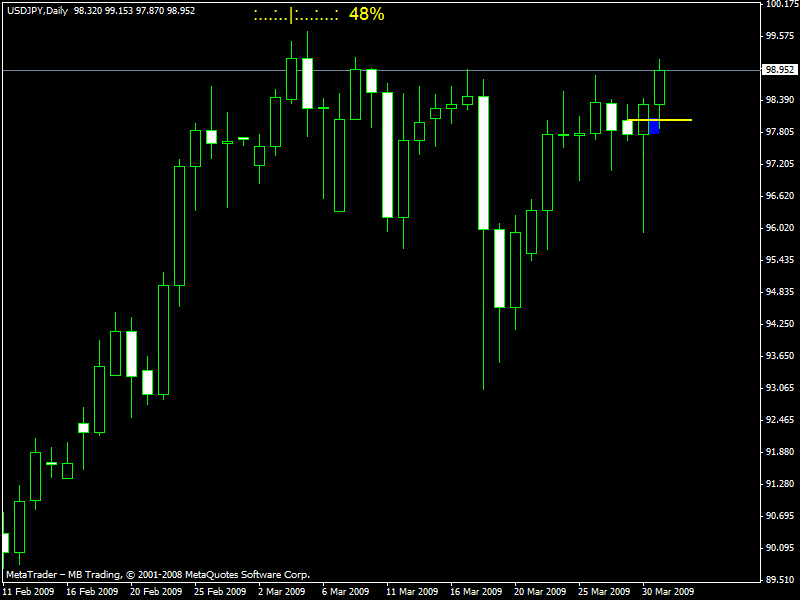Click the current price label 98.952

click(780, 70)
